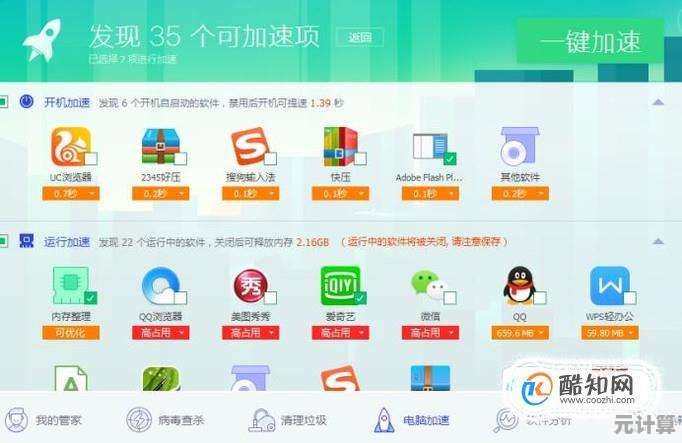Uncheck the Adobe Flash Player checkbox
Viewport: 682px width, 443px height.
point(450,159)
